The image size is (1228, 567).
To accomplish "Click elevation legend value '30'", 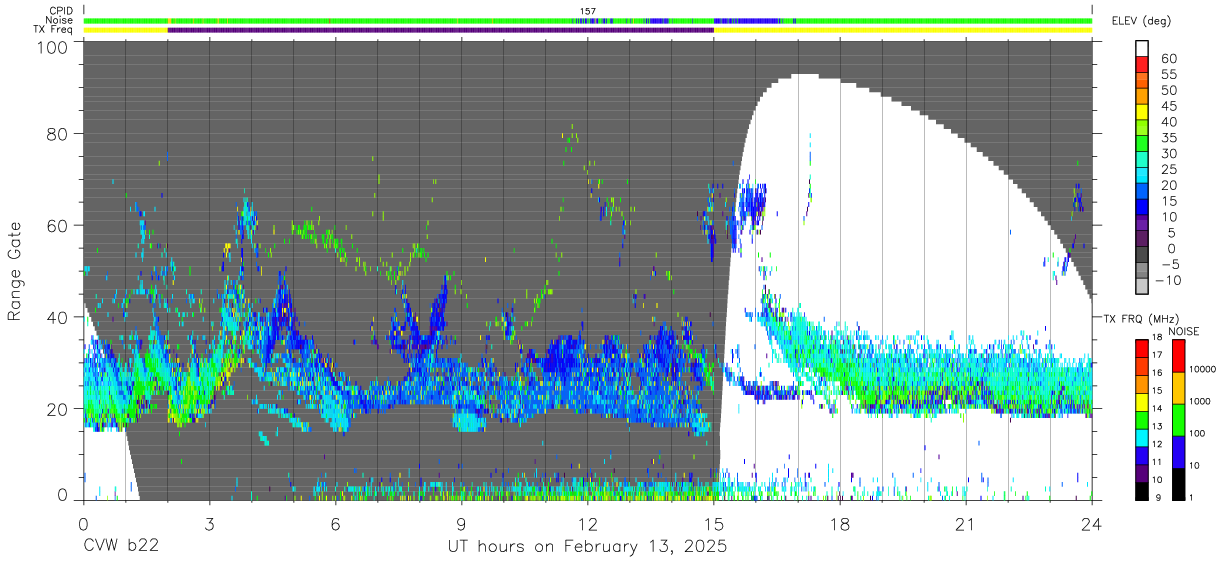I will point(1169,154).
